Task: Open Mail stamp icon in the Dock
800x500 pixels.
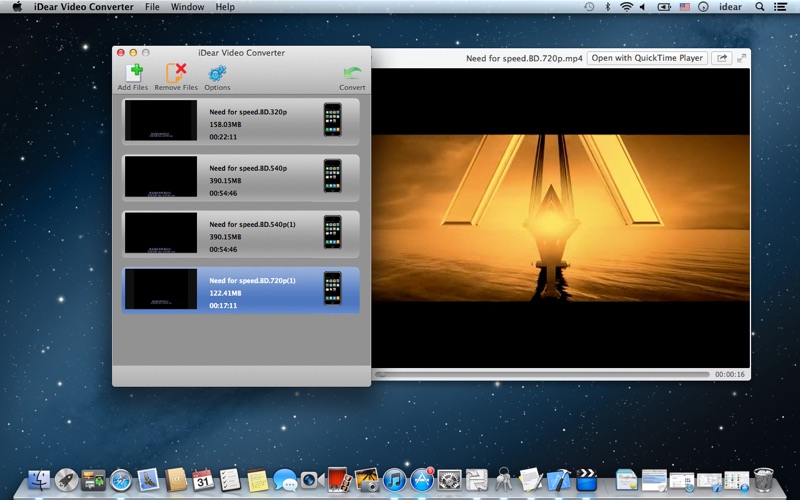Action: [x=148, y=480]
